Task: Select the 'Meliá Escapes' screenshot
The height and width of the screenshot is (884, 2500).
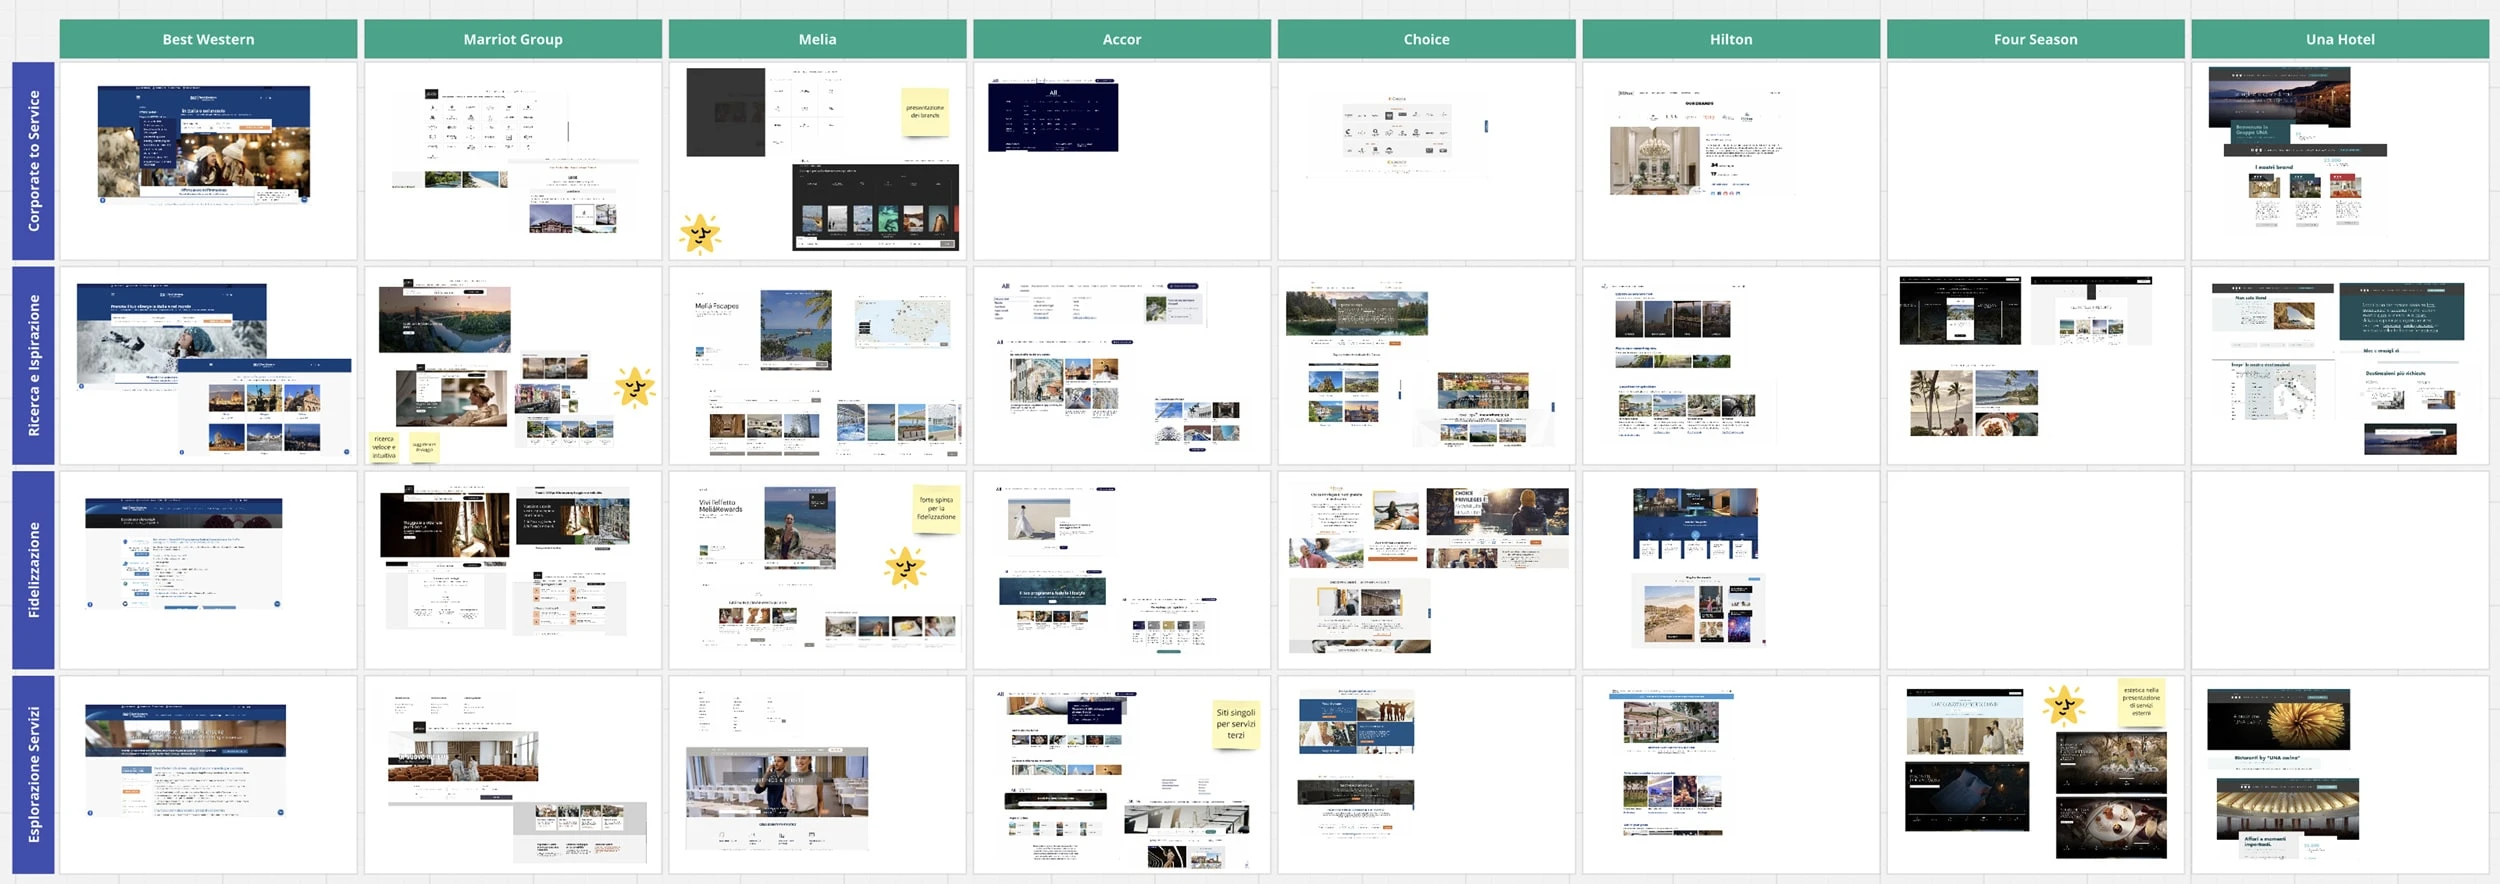Action: click(x=762, y=329)
